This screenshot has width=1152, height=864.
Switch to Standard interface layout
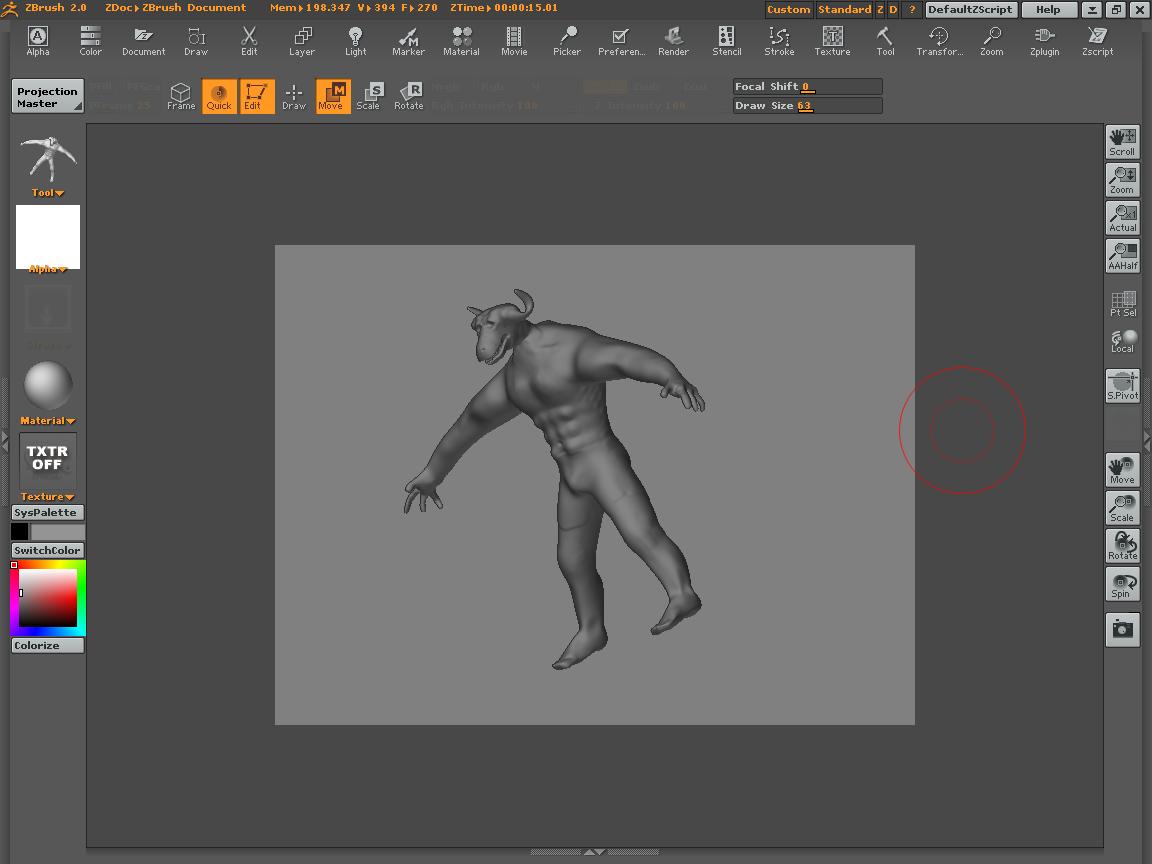point(844,10)
